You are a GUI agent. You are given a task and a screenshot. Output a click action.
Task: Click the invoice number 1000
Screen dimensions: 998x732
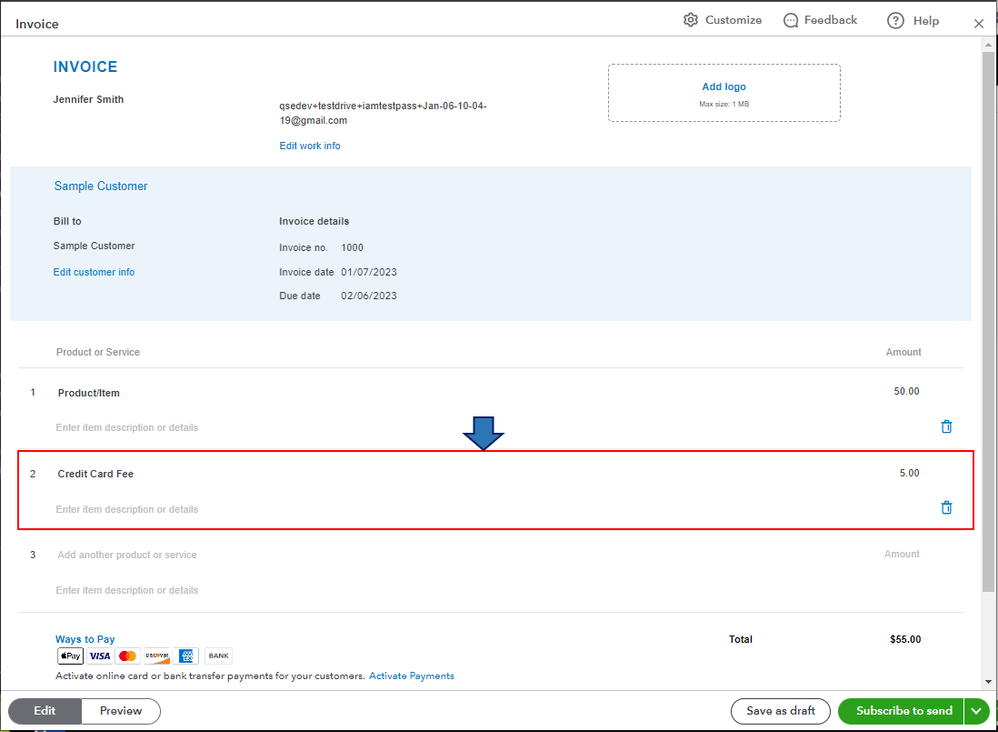[x=352, y=248]
